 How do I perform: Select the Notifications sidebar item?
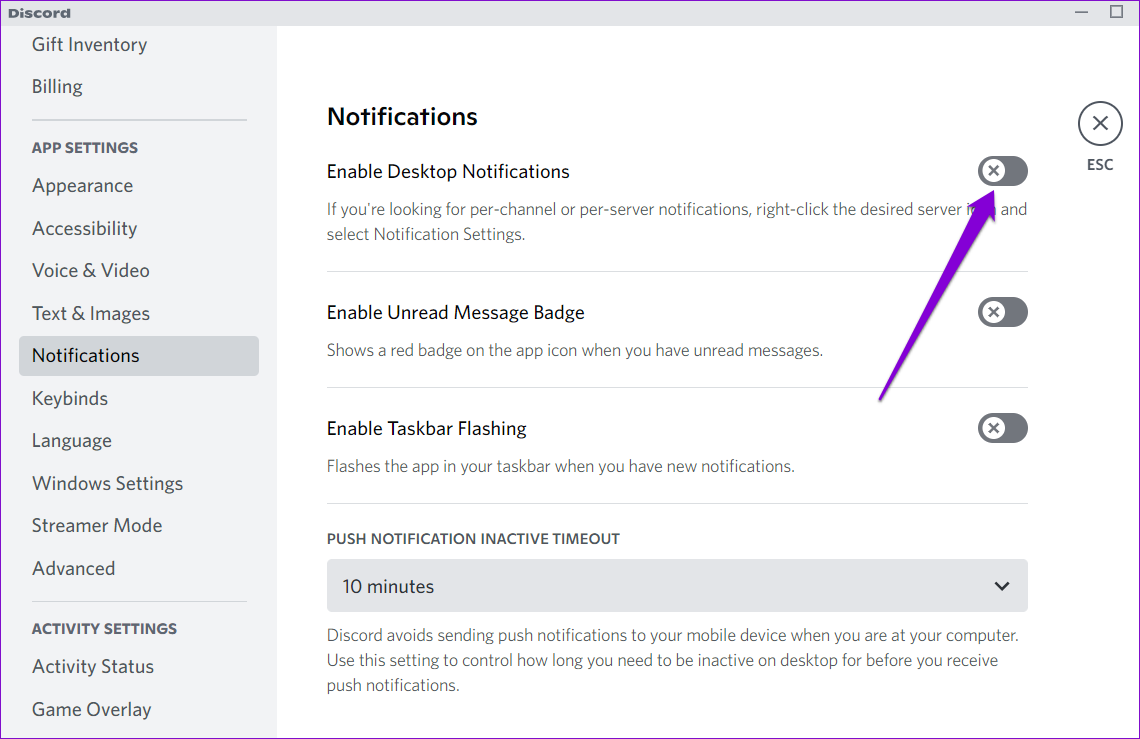[139, 356]
